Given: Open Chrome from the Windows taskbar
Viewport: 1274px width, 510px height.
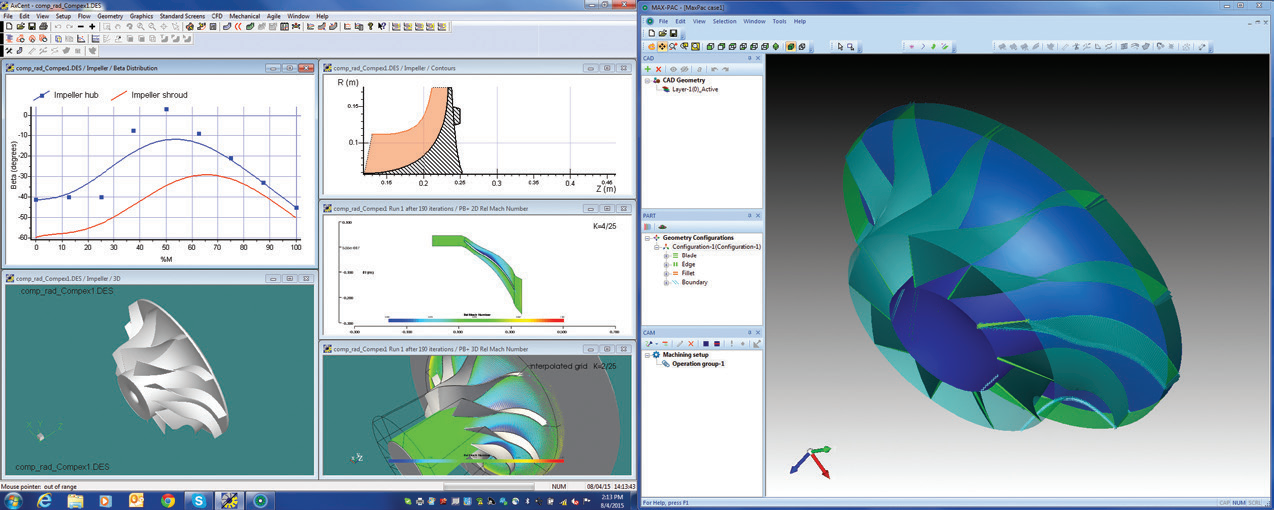Looking at the screenshot, I should pyautogui.click(x=167, y=499).
